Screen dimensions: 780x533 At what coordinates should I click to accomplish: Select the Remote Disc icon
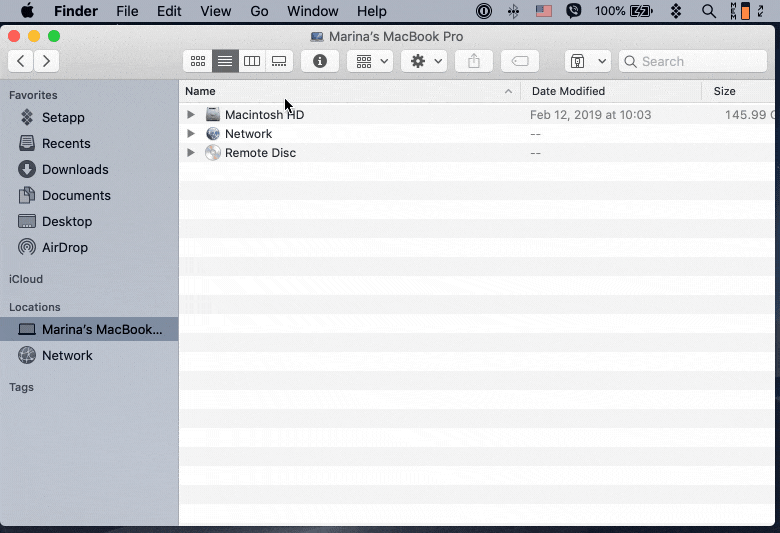click(x=213, y=152)
